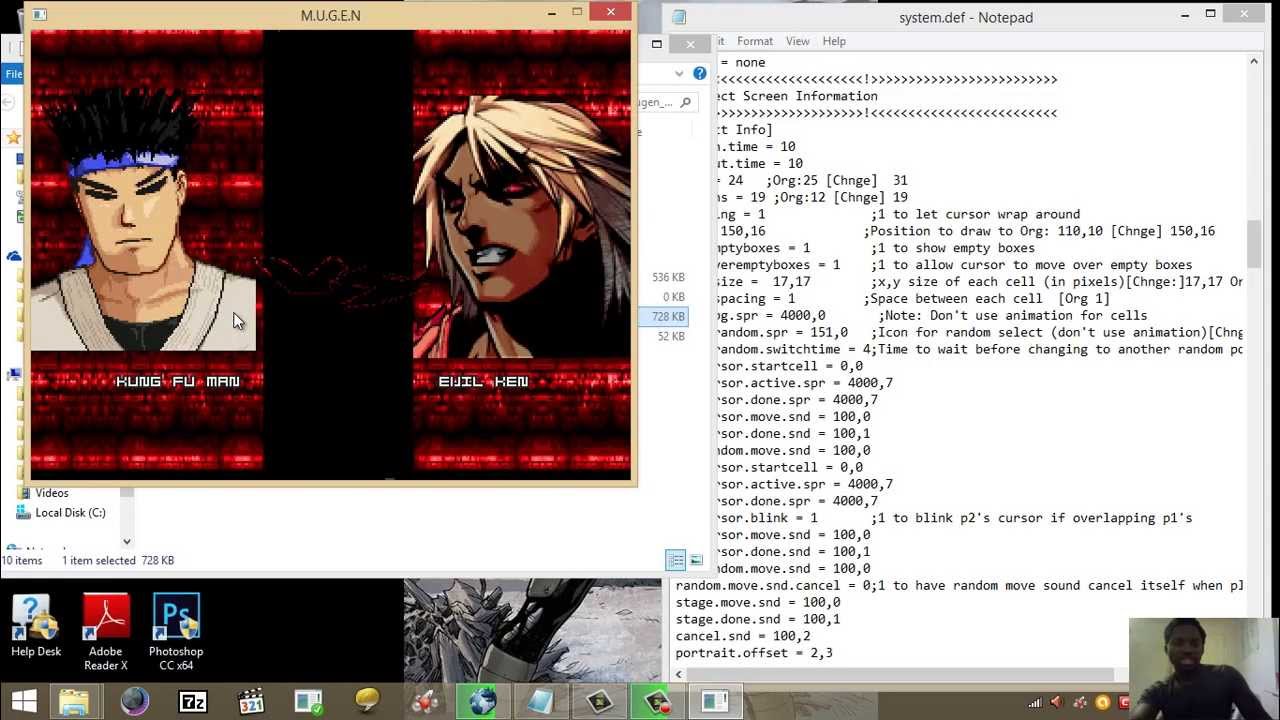The image size is (1280, 720).
Task: Click '1 item selected 728 KB' status text
Action: 118,560
